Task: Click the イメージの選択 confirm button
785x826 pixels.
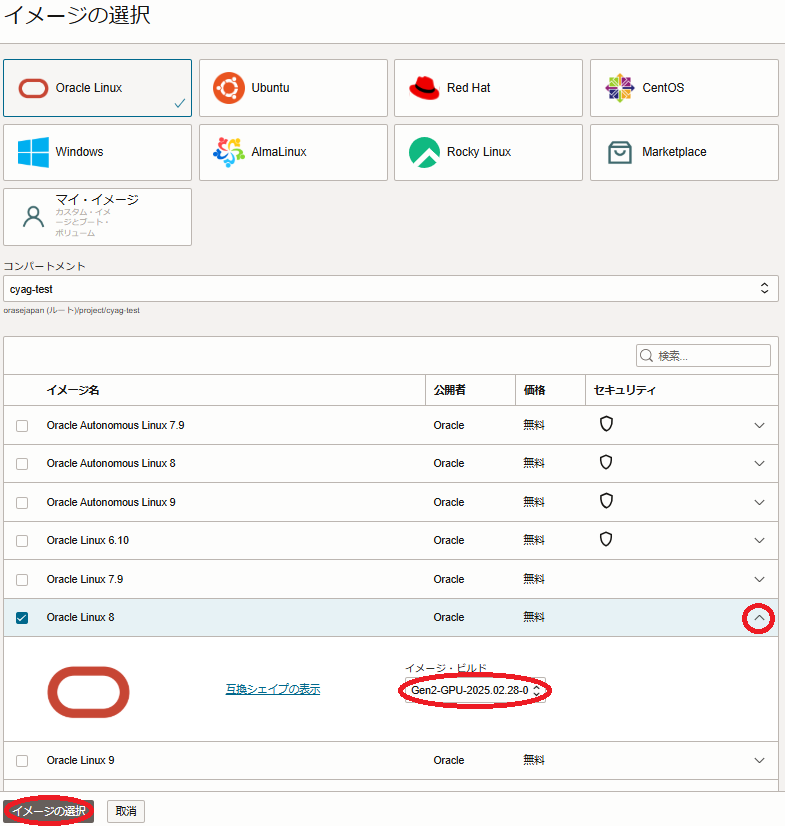Action: pyautogui.click(x=49, y=810)
